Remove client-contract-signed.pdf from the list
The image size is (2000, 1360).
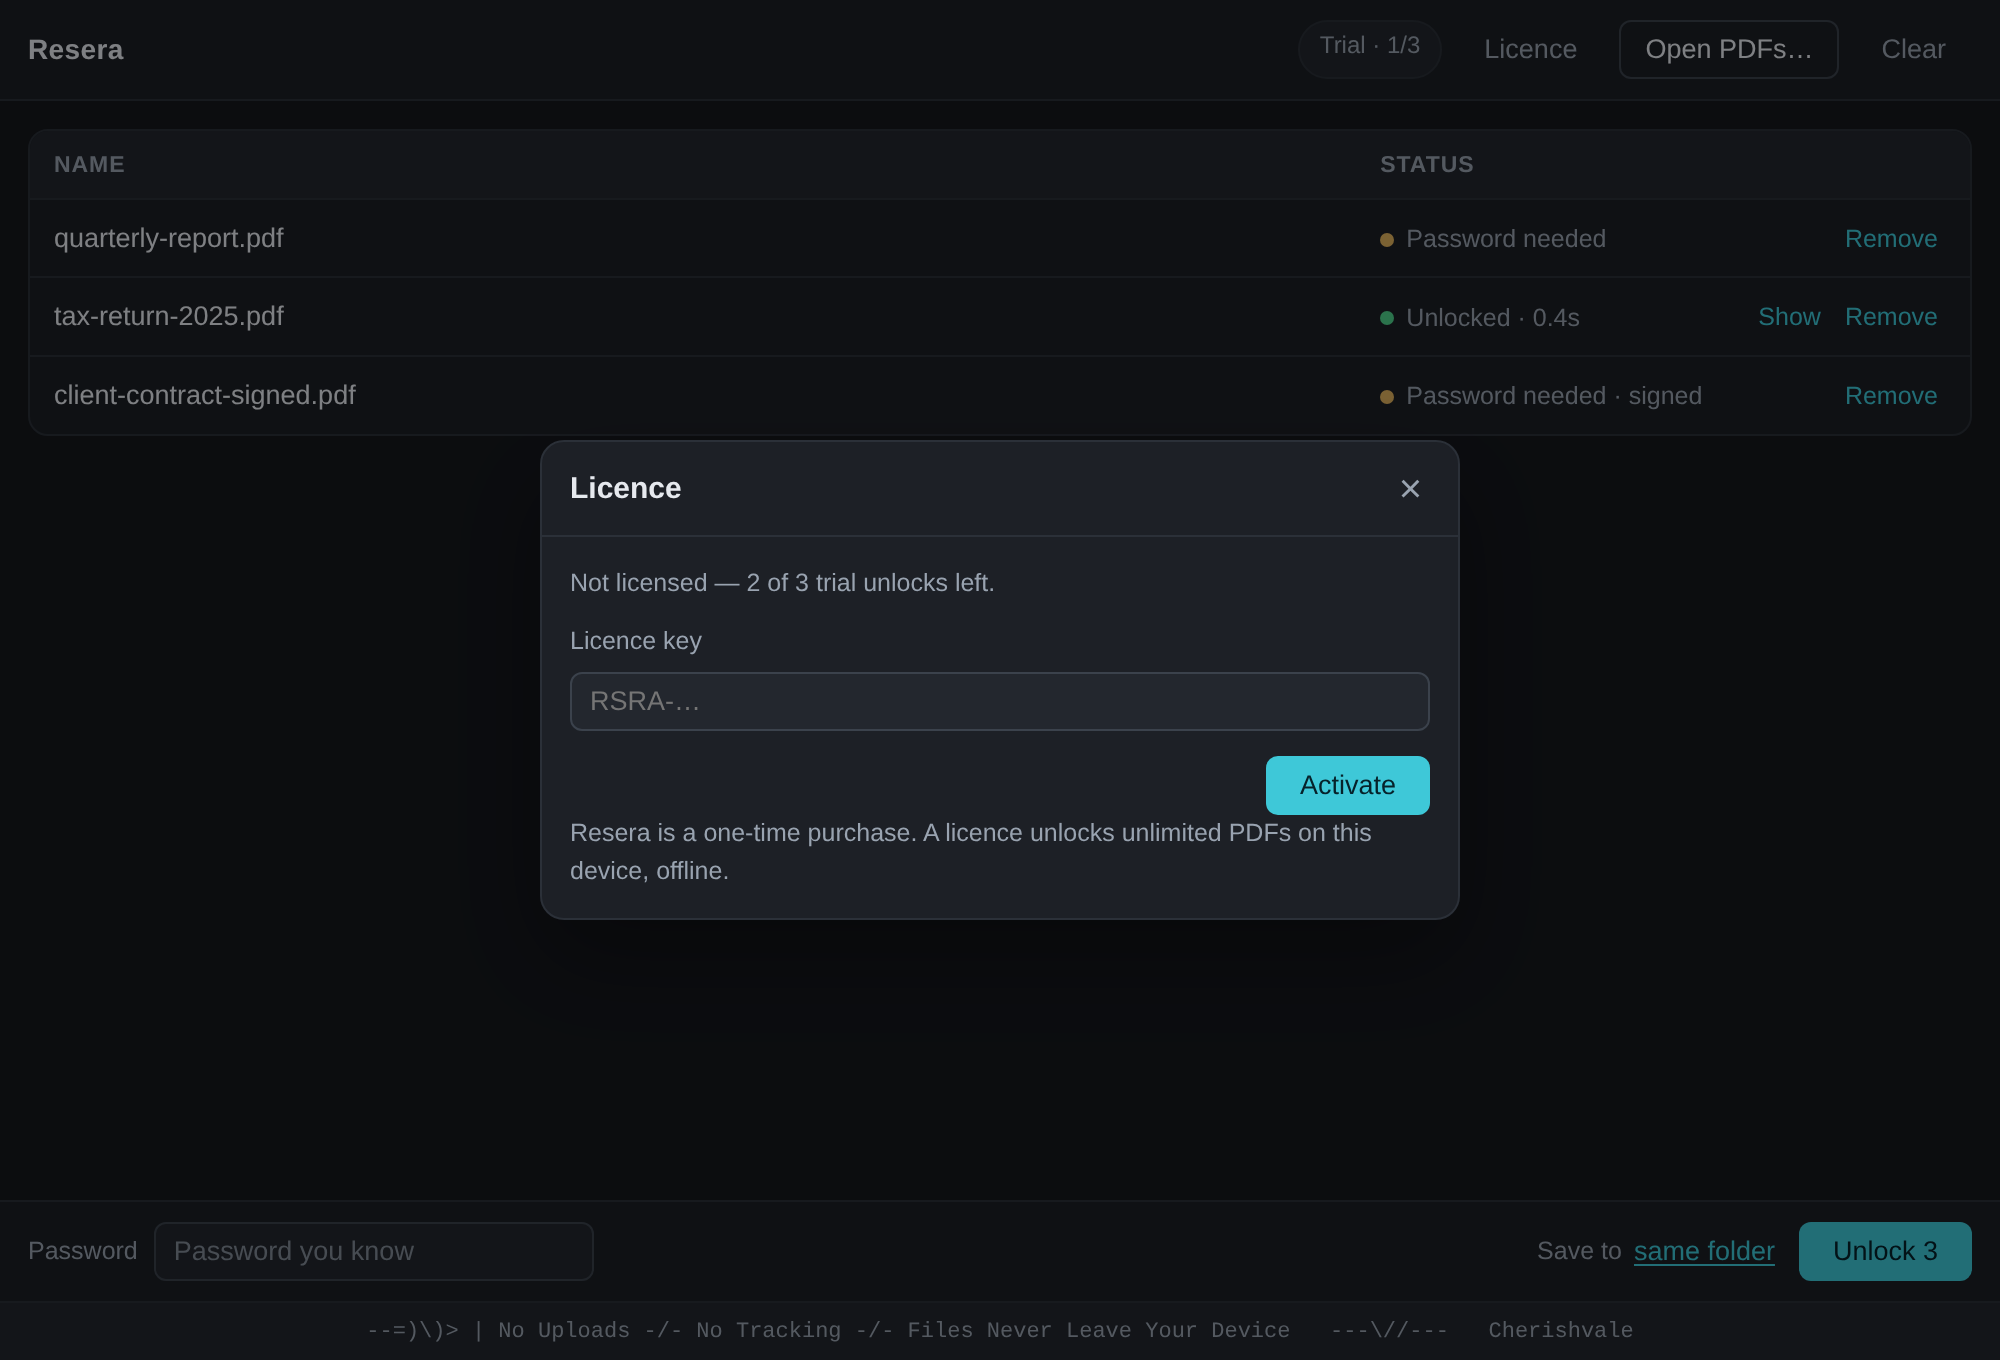1890,396
